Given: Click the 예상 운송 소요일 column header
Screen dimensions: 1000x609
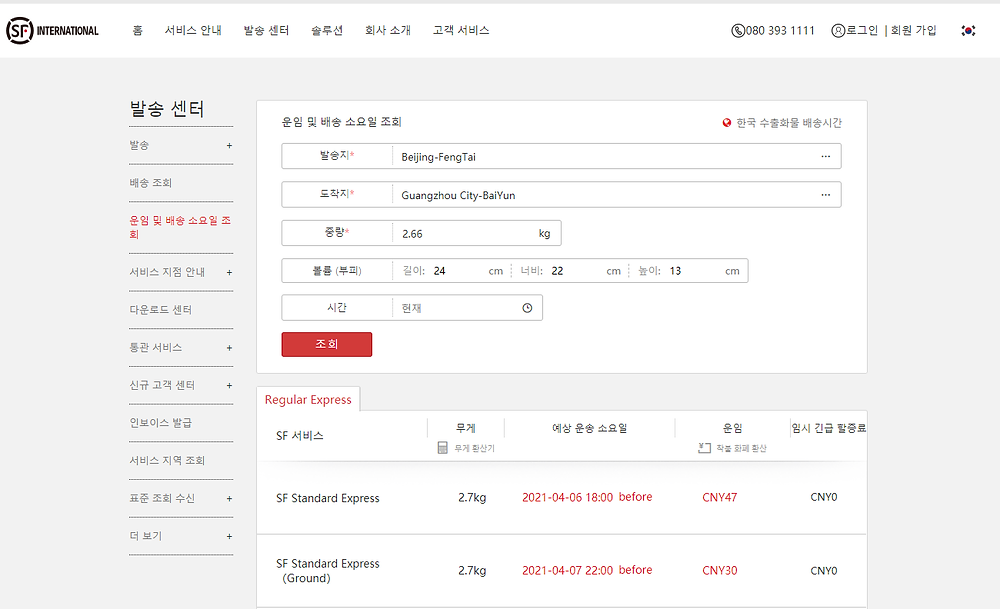Looking at the screenshot, I should pos(589,428).
